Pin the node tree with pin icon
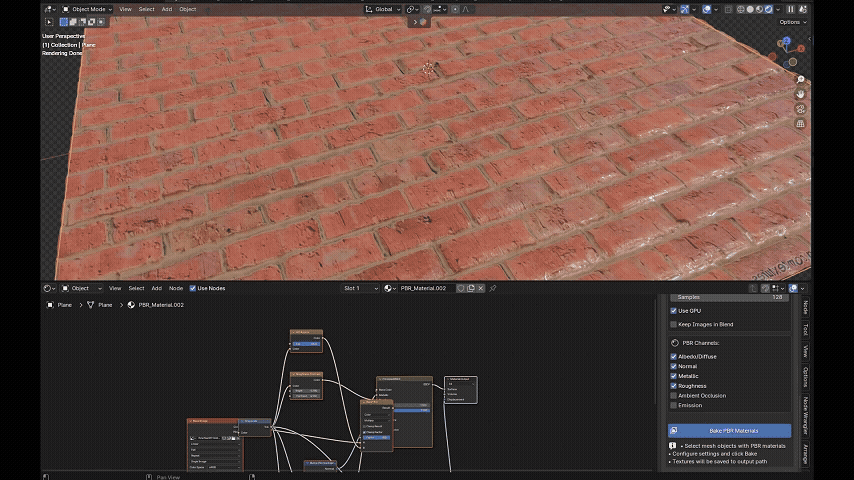This screenshot has height=480, width=854. pyautogui.click(x=493, y=288)
